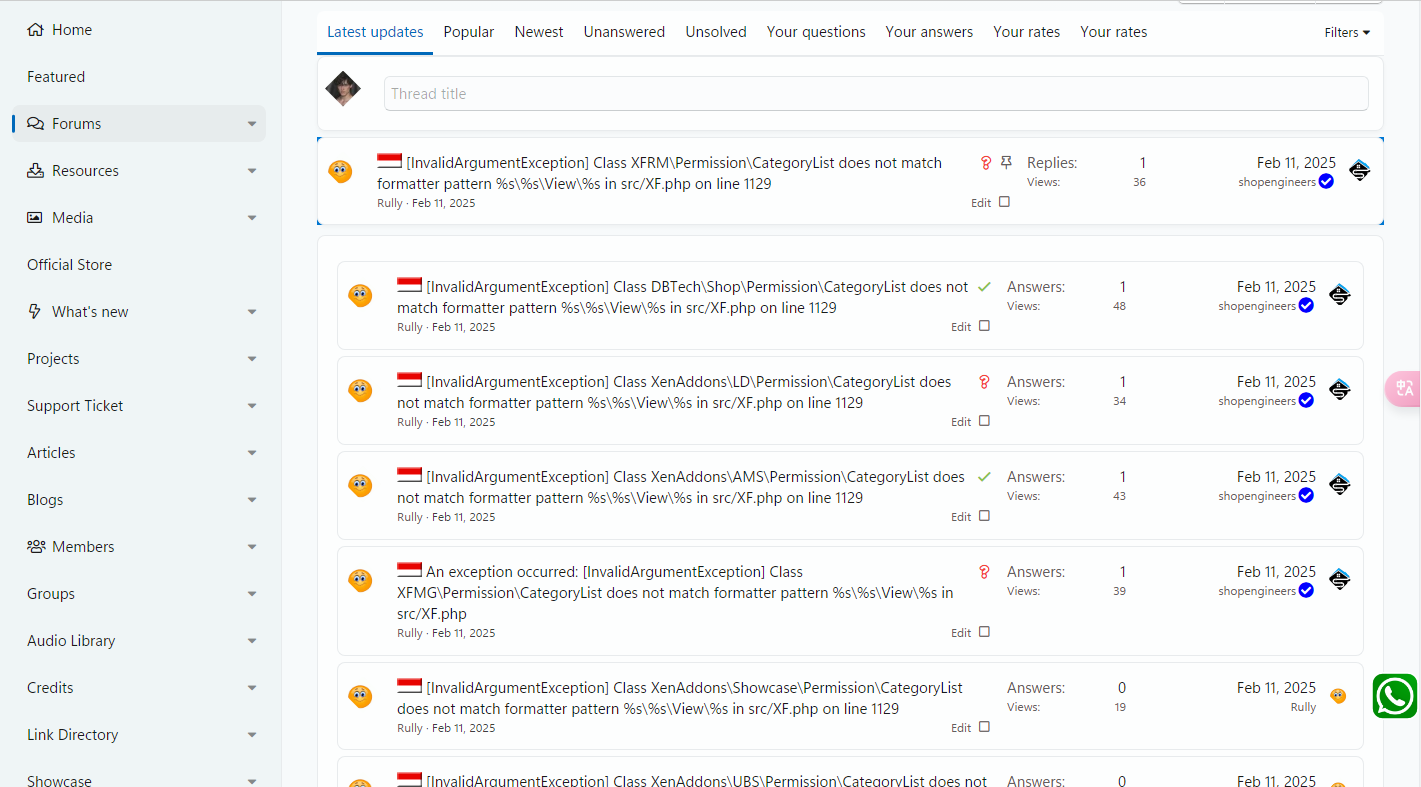Click the red question icon on XenAddons\LD thread

(984, 382)
